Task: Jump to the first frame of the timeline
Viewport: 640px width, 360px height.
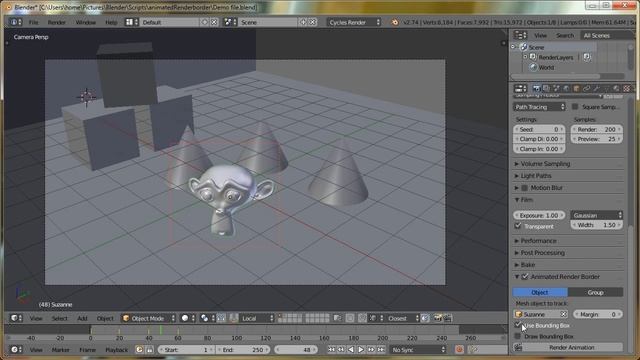Action: click(x=331, y=349)
